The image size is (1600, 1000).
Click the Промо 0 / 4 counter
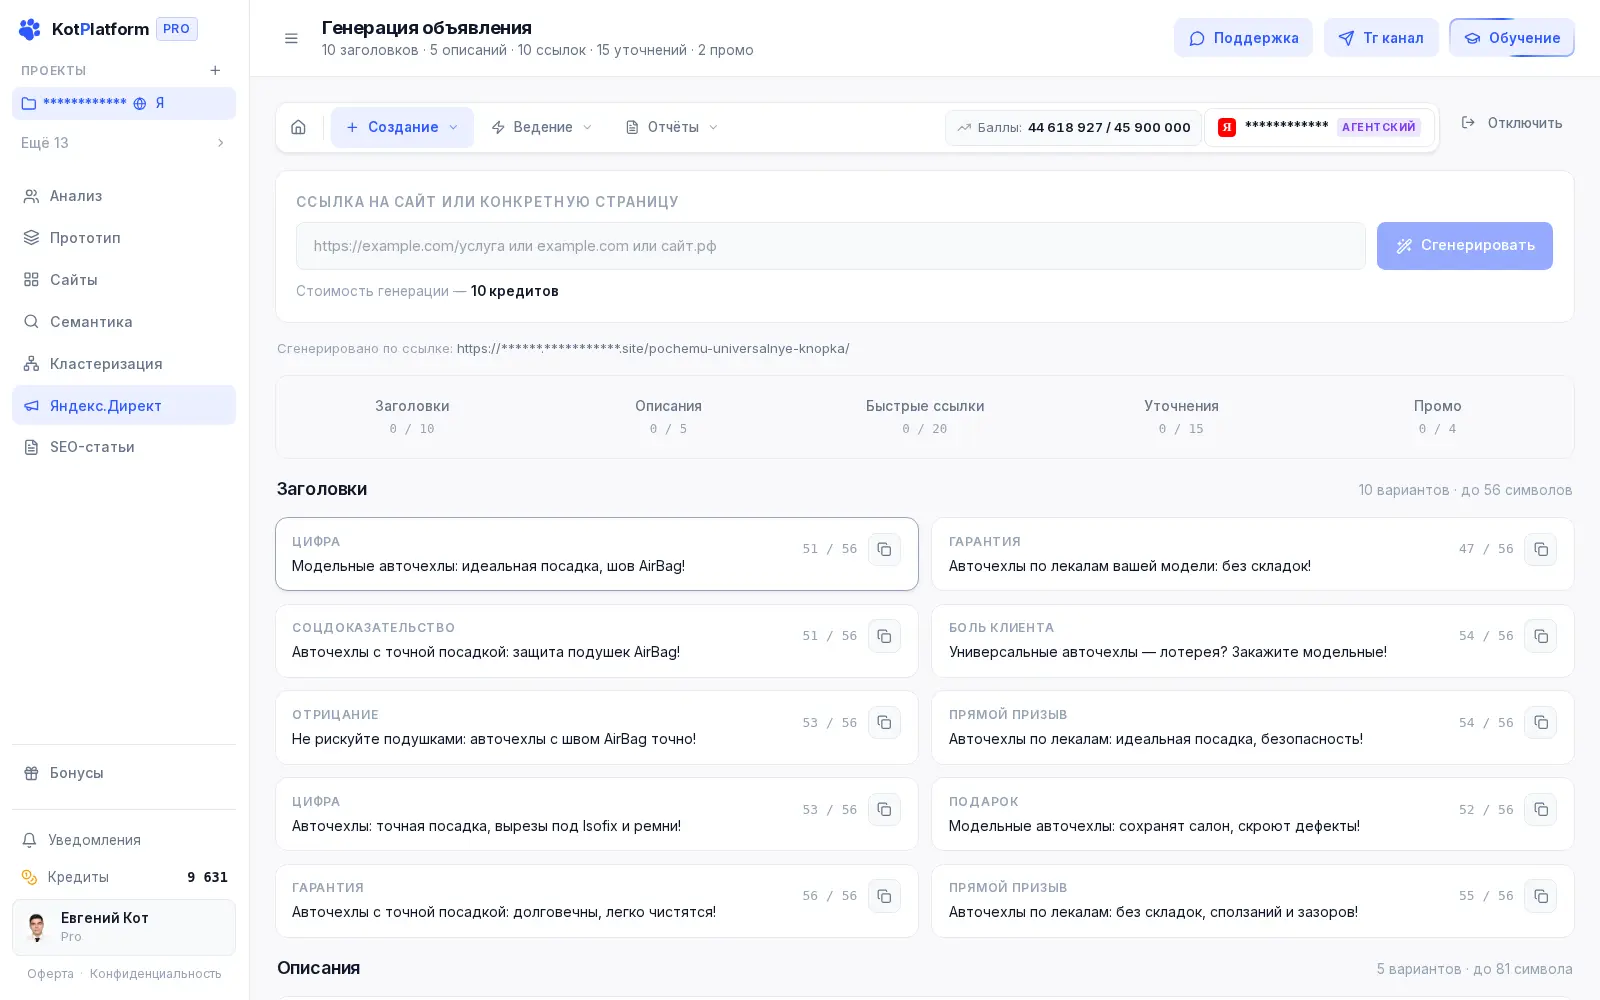(x=1437, y=417)
